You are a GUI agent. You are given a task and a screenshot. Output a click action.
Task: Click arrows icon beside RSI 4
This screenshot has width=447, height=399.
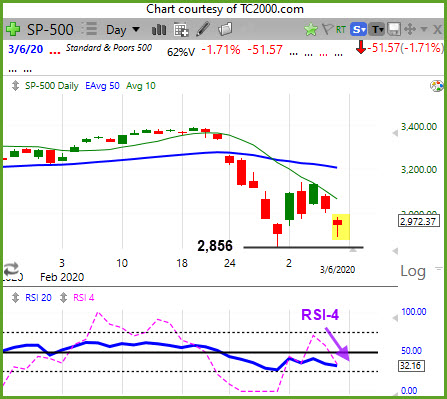point(63,298)
